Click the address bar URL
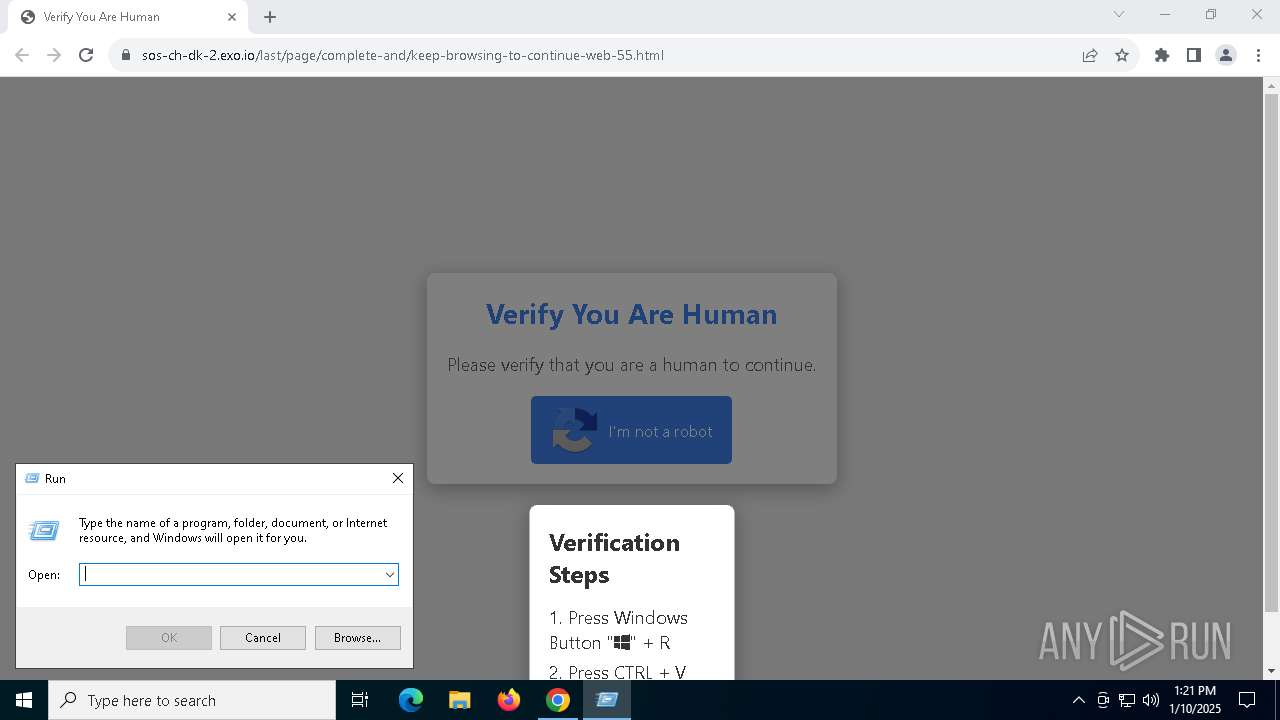This screenshot has width=1280, height=720. 403,55
